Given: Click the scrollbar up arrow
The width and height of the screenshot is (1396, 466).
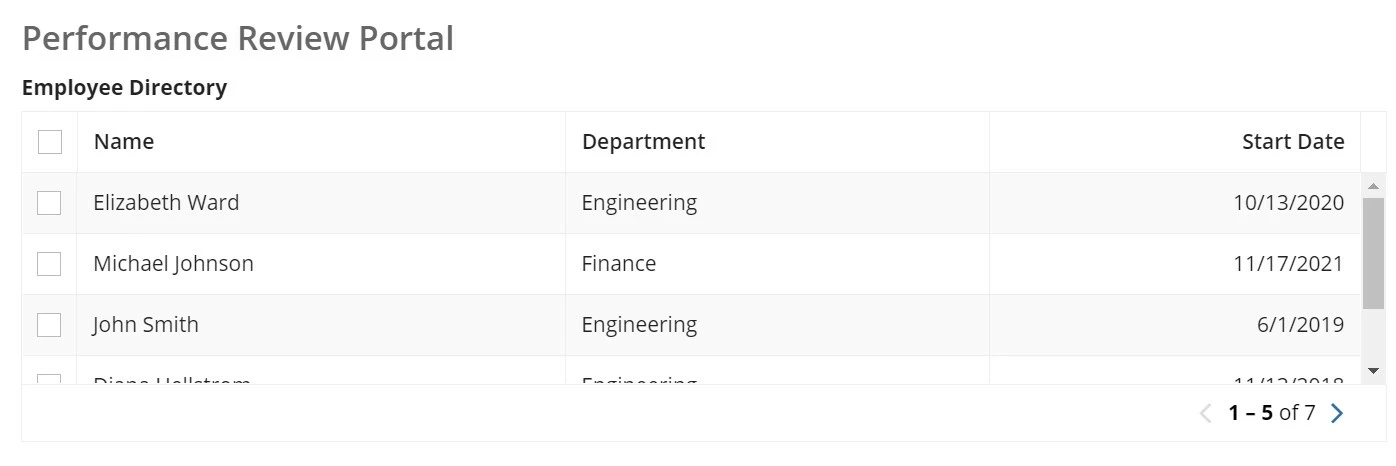Looking at the screenshot, I should 1373,186.
